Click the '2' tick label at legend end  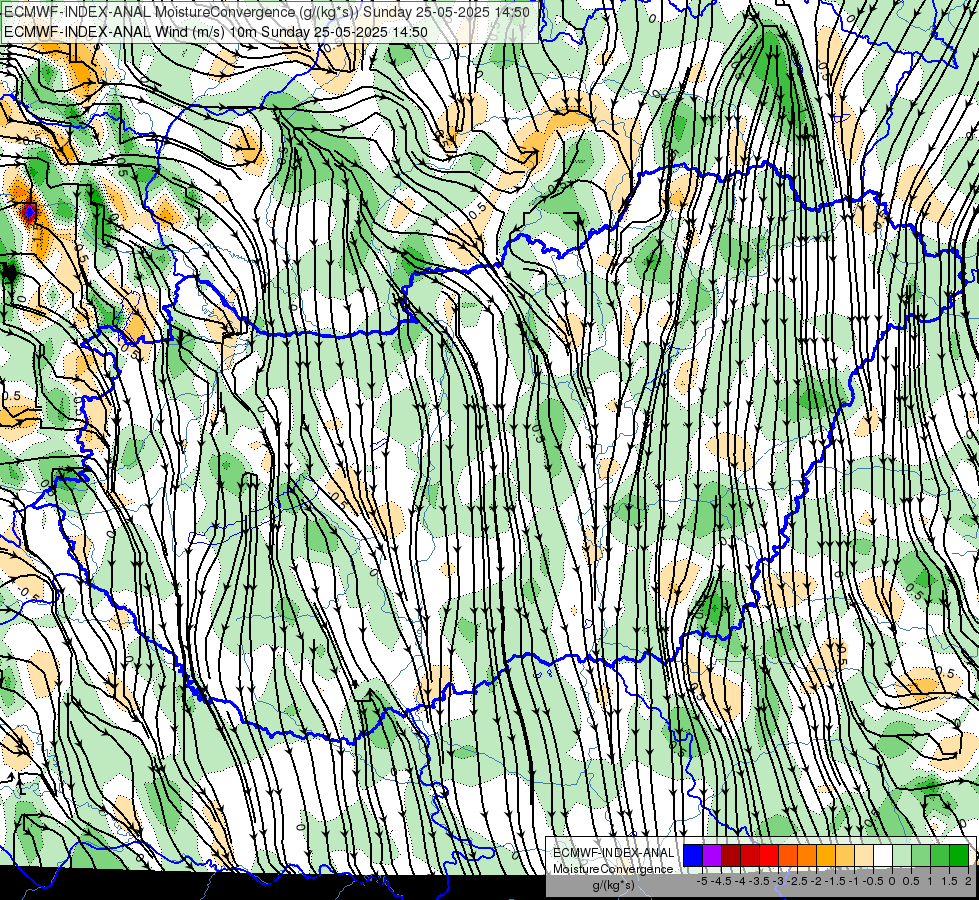(968, 881)
